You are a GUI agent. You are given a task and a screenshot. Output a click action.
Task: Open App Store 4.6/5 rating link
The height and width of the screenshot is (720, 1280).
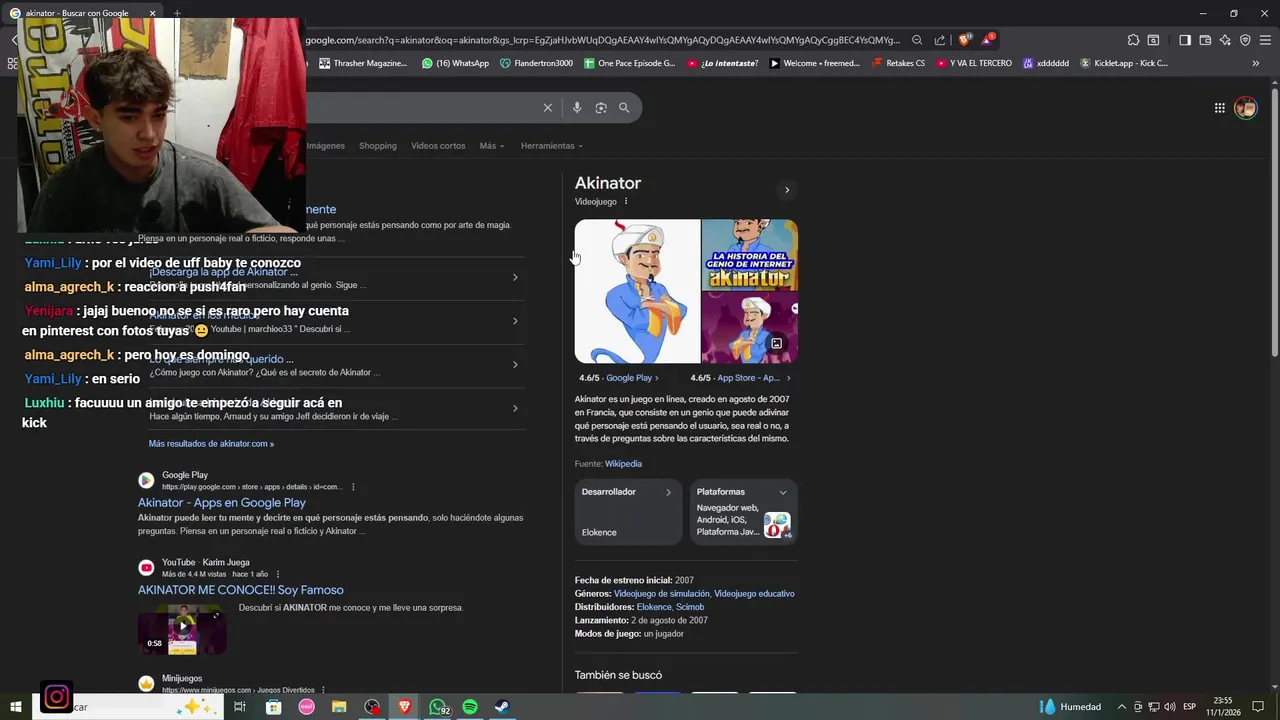pos(740,378)
